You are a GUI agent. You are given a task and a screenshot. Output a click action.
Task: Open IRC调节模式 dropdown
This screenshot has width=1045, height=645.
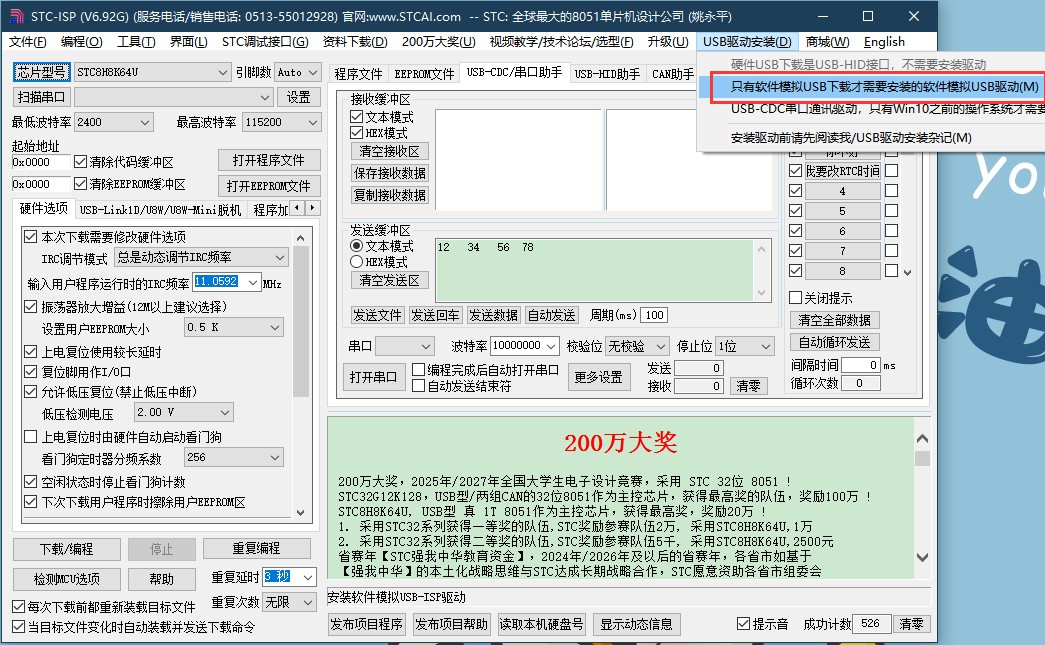[x=201, y=257]
